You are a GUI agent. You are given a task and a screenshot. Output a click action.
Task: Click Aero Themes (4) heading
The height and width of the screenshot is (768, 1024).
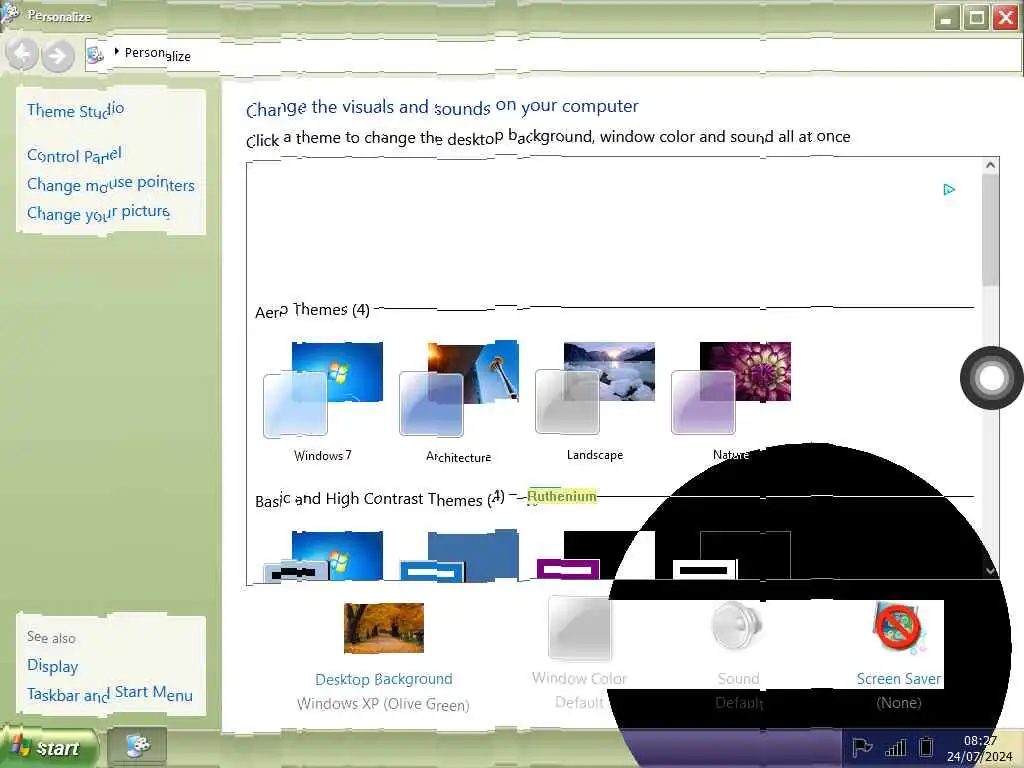[312, 310]
